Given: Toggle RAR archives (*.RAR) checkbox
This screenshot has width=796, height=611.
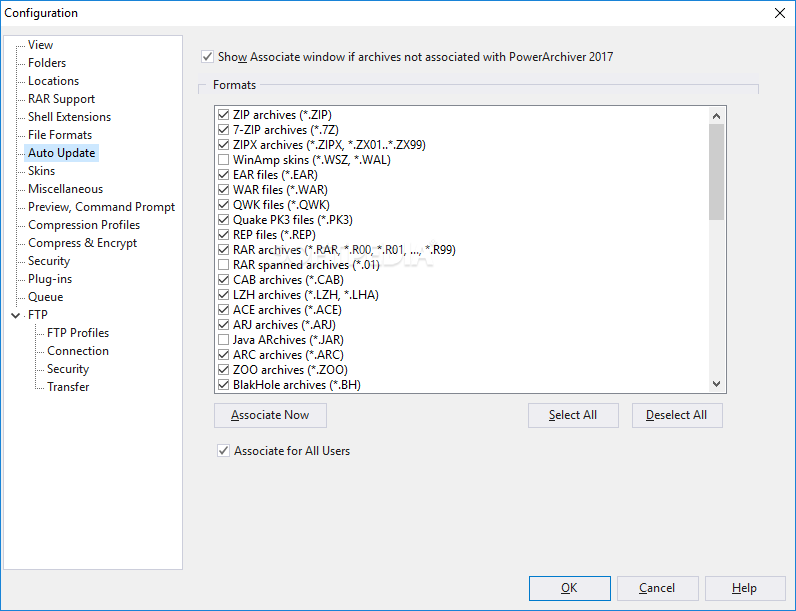Looking at the screenshot, I should coord(223,250).
